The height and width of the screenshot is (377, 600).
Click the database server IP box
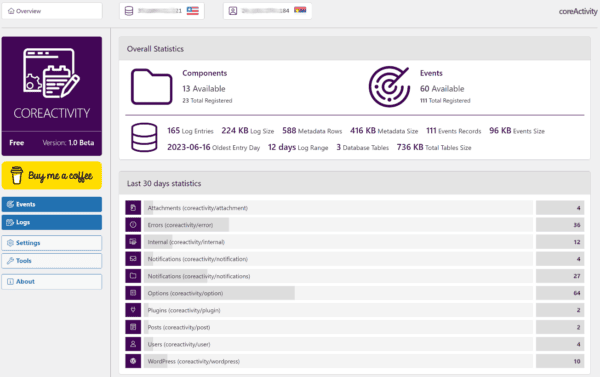point(162,11)
